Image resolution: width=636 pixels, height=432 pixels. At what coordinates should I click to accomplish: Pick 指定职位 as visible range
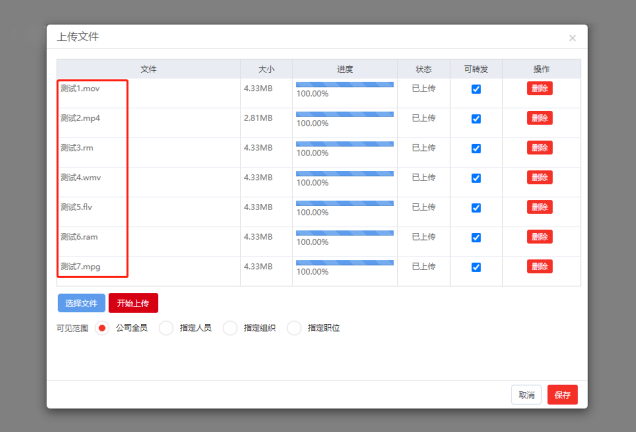(294, 328)
